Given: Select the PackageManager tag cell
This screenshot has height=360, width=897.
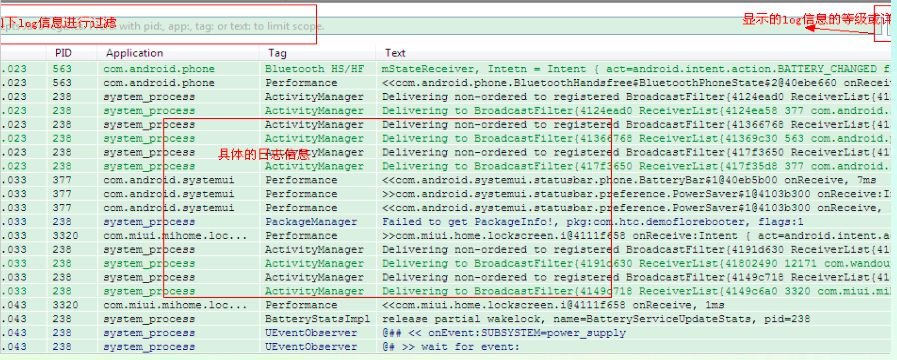Looking at the screenshot, I should point(311,222).
